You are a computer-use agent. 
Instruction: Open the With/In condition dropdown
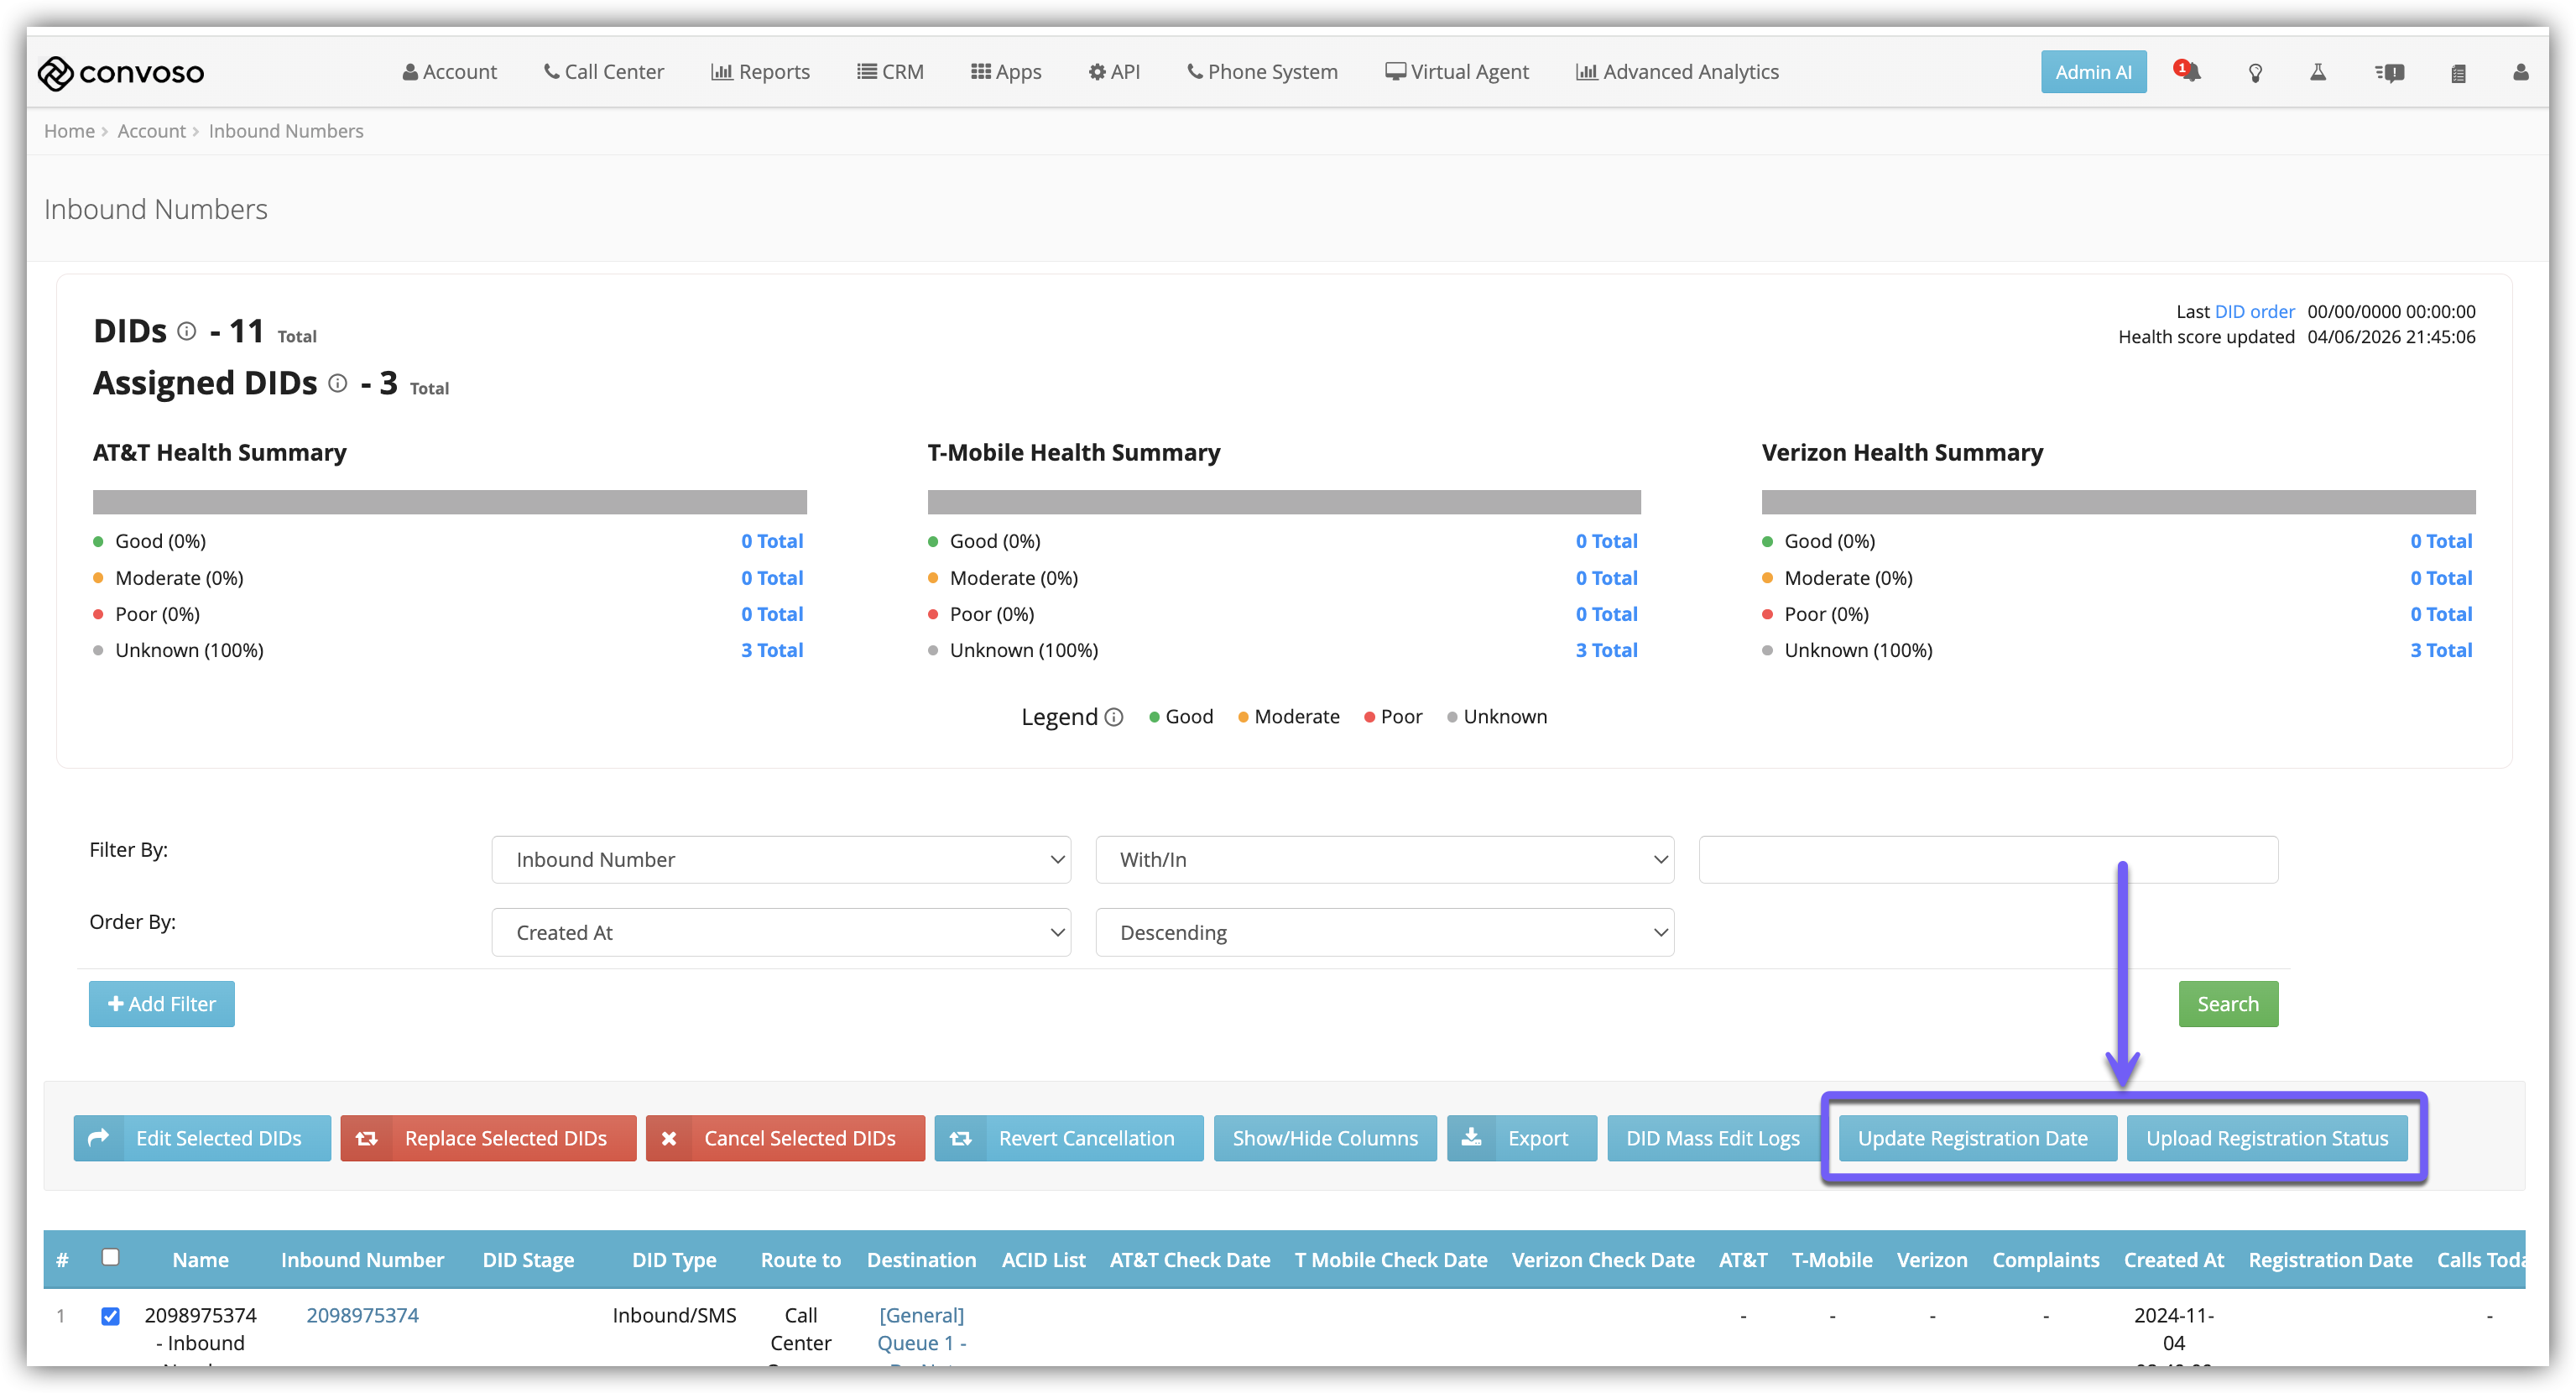tap(1384, 860)
